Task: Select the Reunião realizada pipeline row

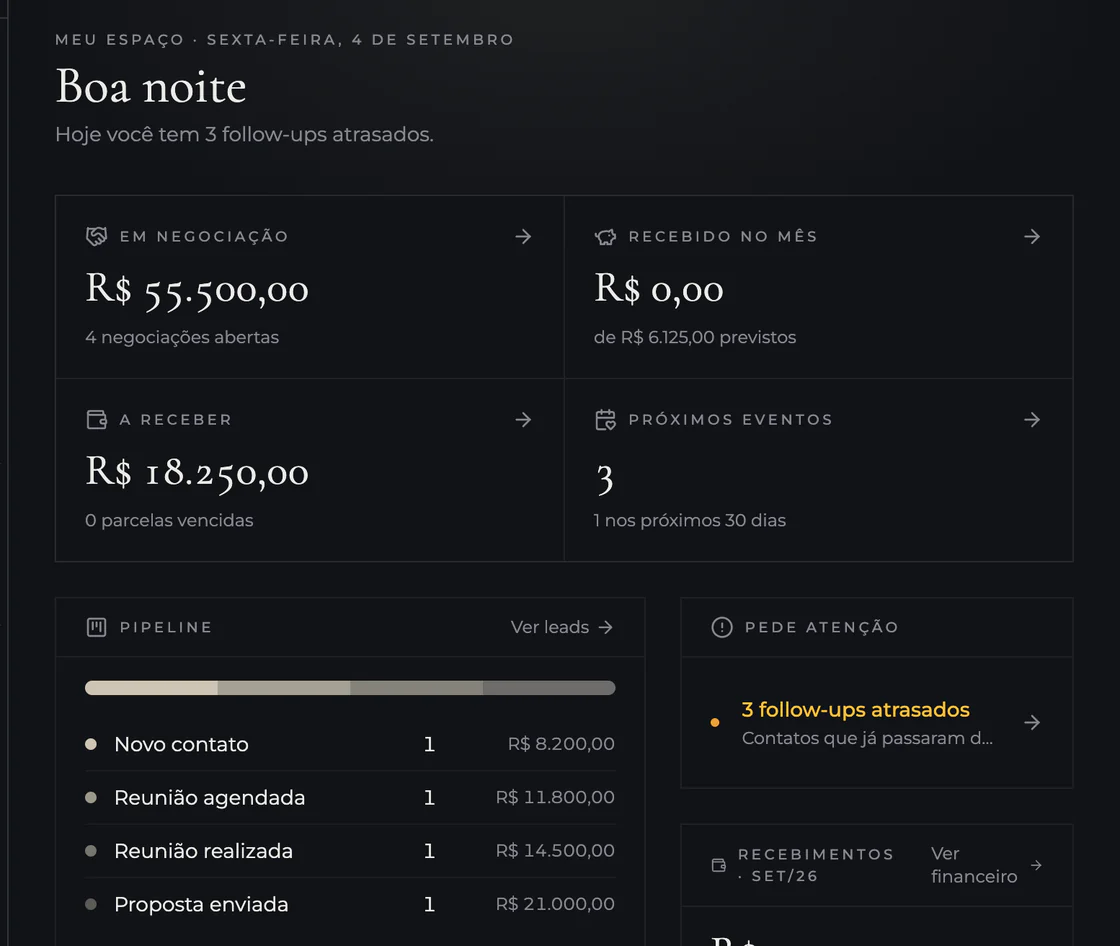Action: 350,851
